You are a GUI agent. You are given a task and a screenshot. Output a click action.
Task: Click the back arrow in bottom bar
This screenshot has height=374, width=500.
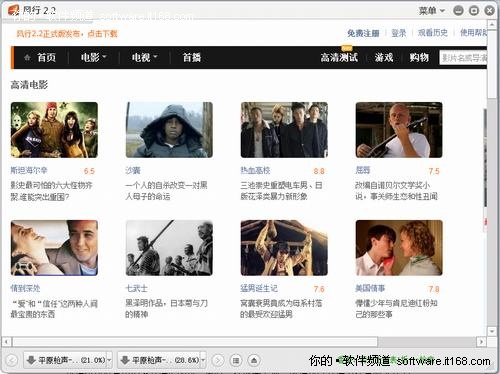click(12, 360)
